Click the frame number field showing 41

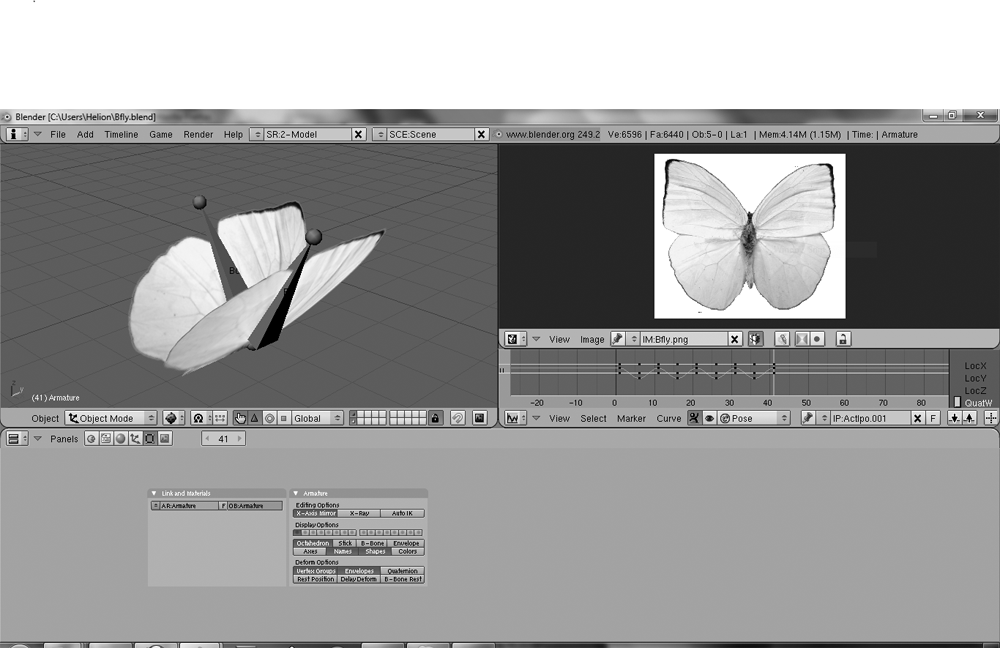pyautogui.click(x=223, y=439)
